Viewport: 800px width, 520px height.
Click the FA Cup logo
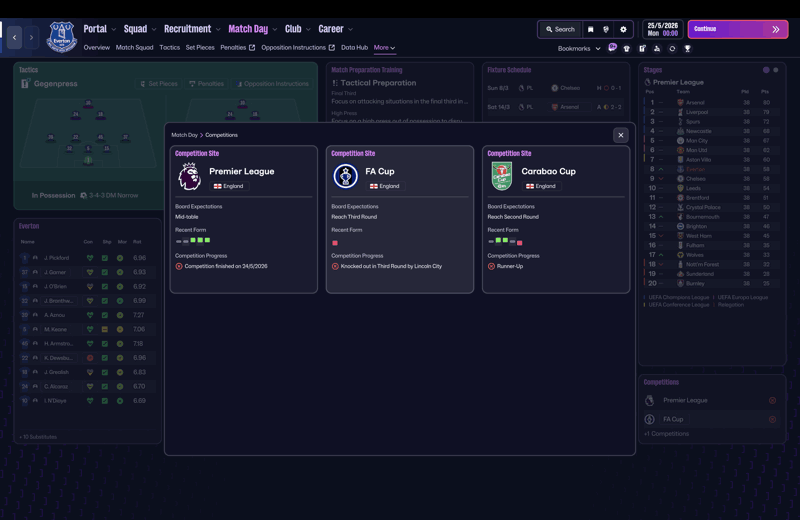click(x=345, y=177)
